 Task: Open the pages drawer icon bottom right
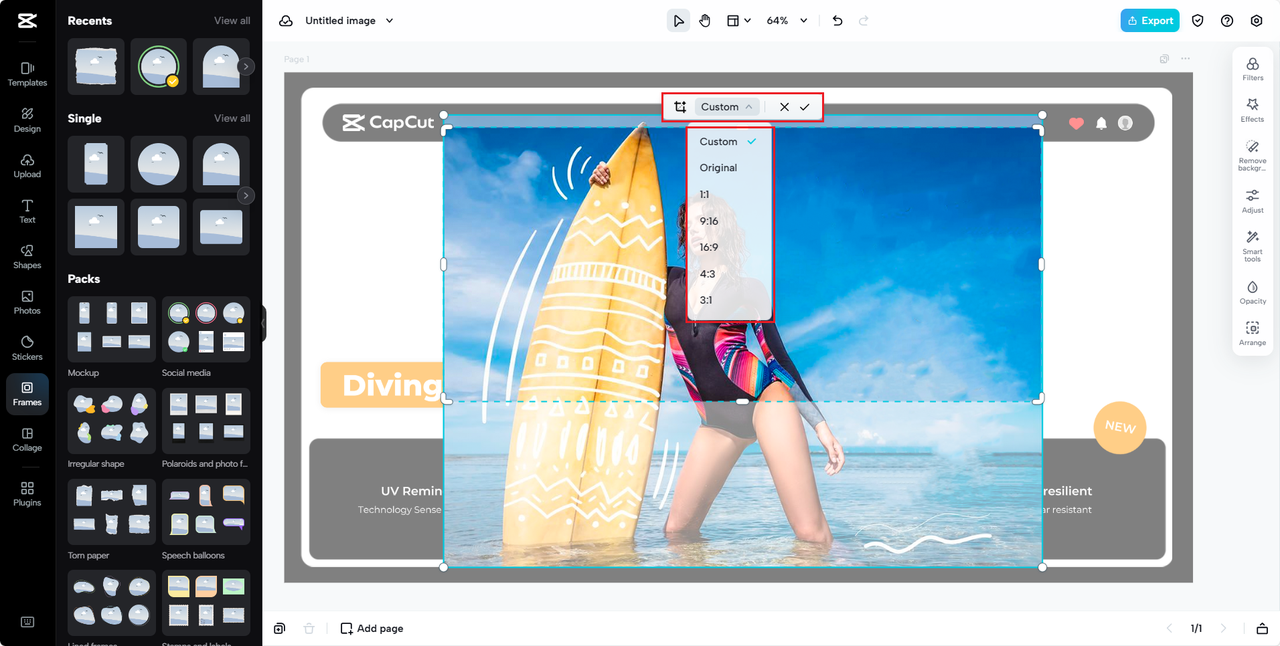1263,629
